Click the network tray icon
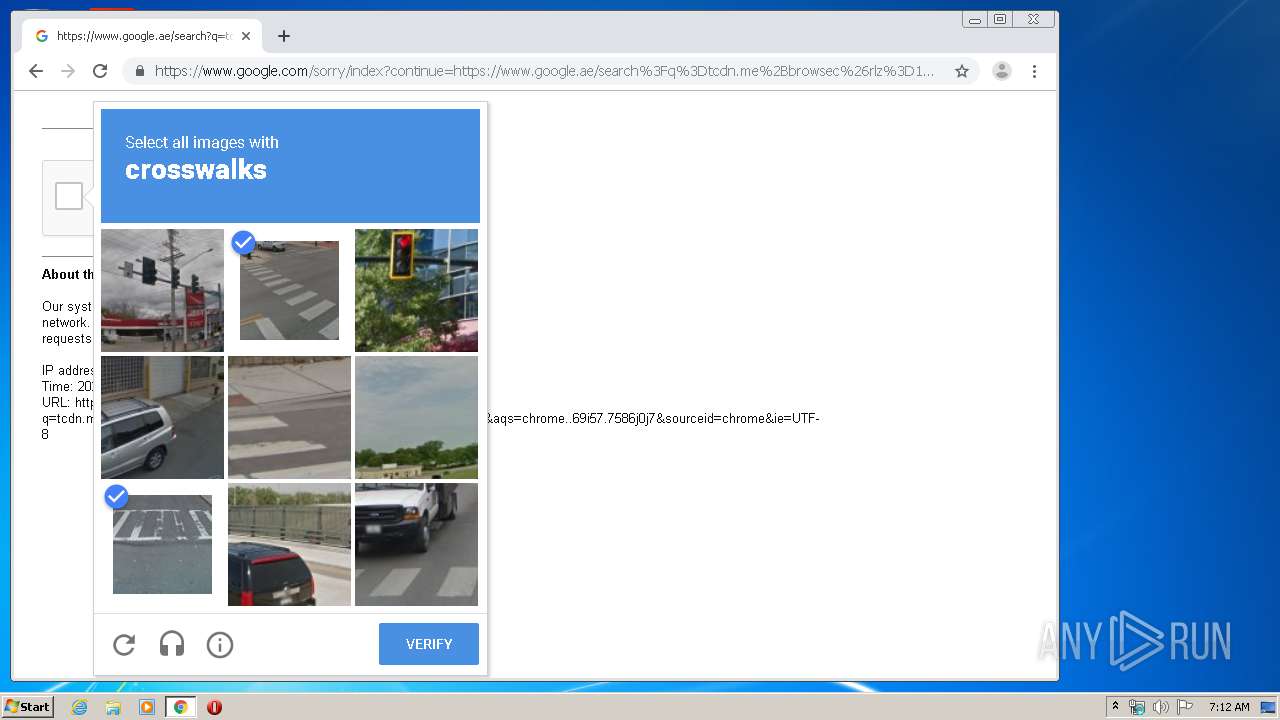This screenshot has width=1280, height=720. (x=1137, y=707)
